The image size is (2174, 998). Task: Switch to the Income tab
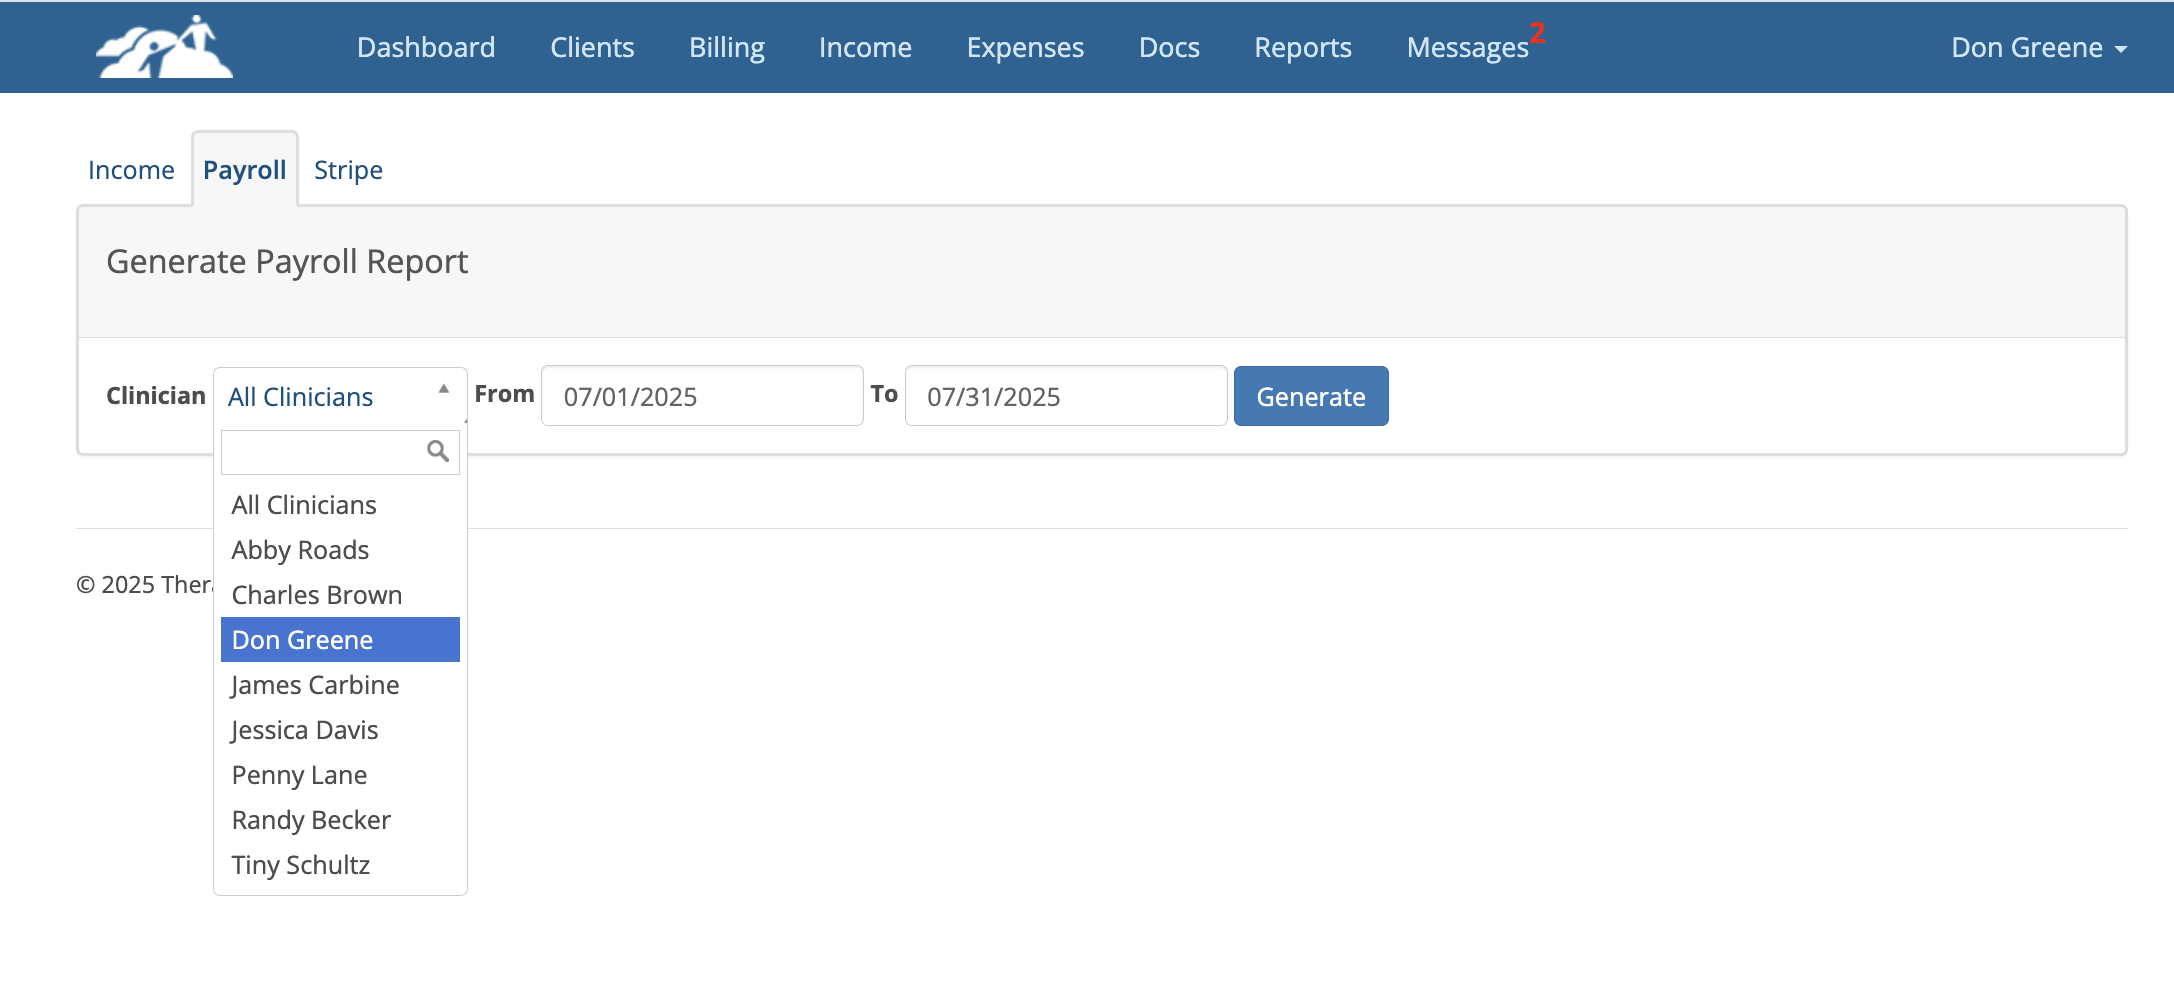[x=131, y=170]
